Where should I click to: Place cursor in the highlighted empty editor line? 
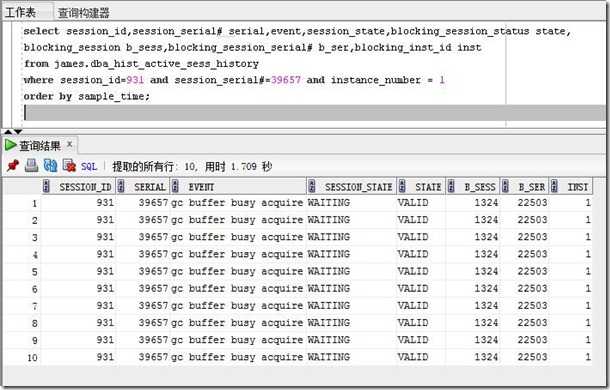pyautogui.click(x=314, y=112)
